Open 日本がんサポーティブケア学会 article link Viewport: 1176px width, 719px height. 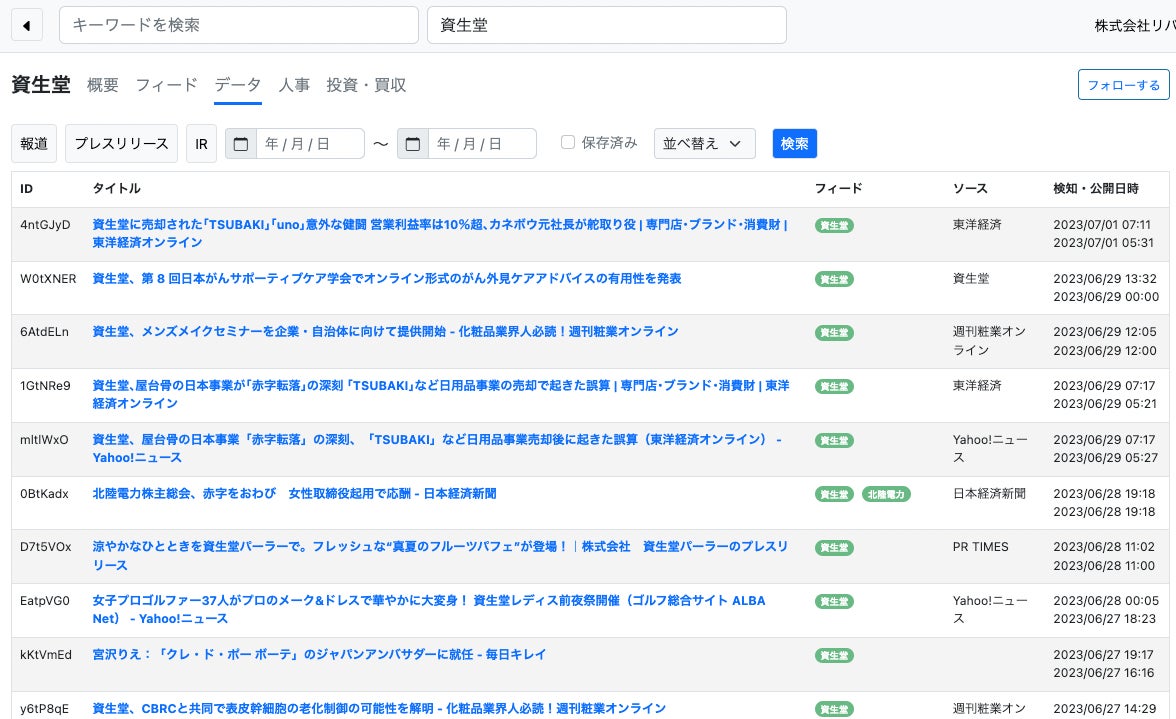coord(386,279)
